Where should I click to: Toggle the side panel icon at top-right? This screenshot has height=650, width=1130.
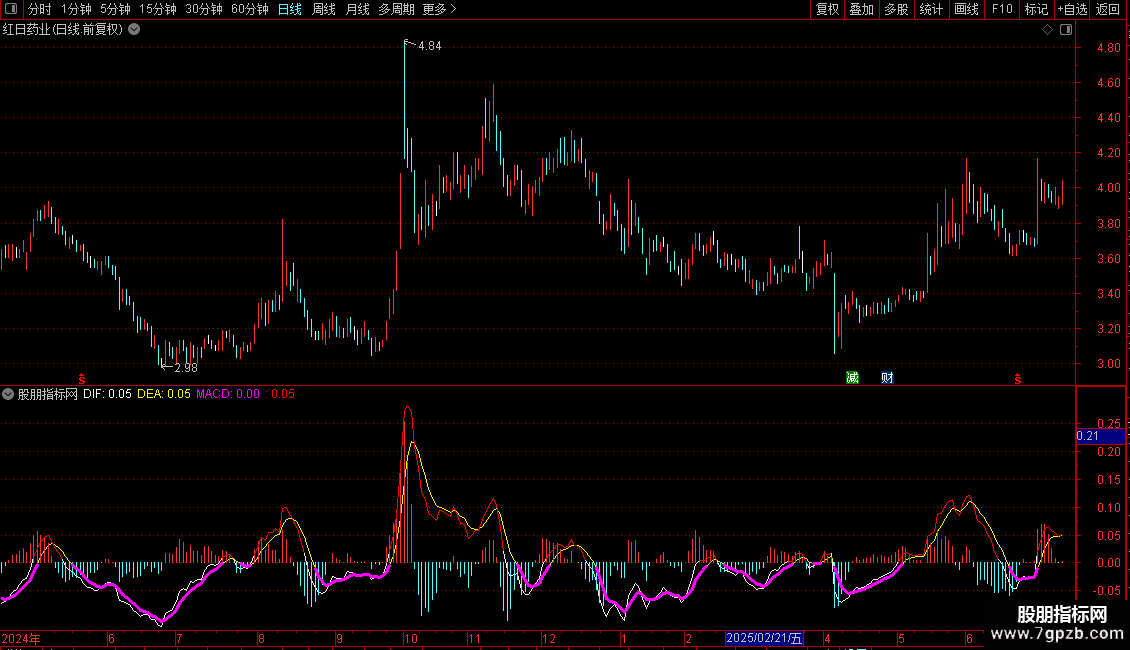pos(1067,30)
